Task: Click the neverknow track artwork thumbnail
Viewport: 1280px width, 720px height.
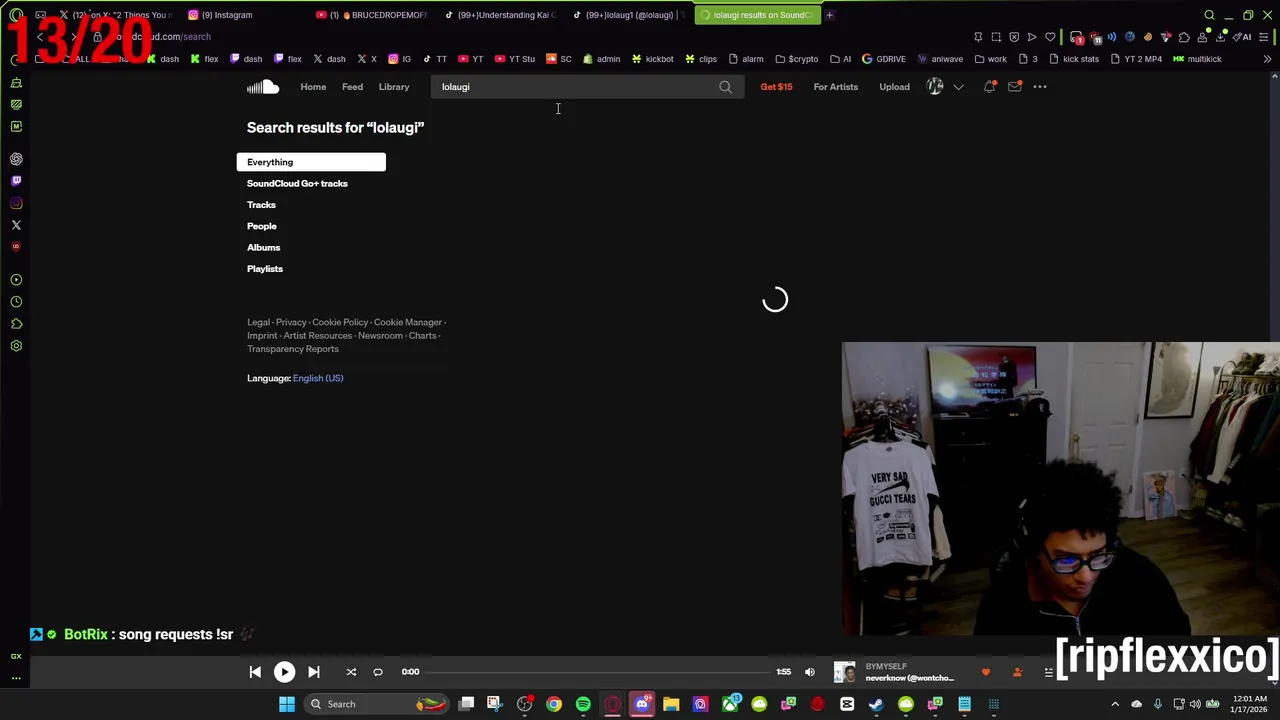Action: (x=845, y=672)
